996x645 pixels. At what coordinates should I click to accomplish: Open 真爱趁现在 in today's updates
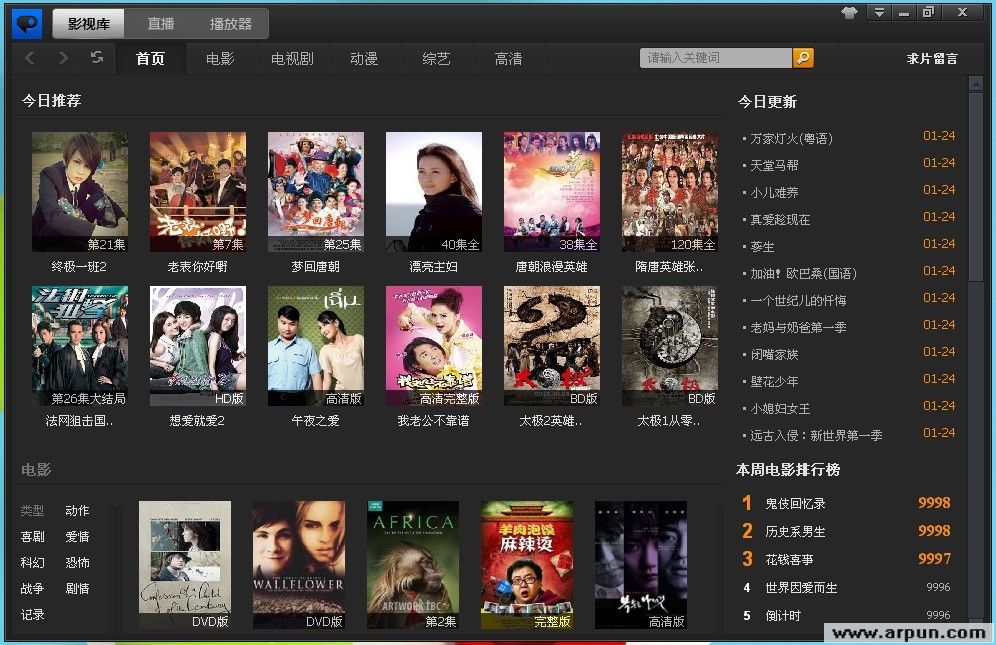click(x=780, y=219)
